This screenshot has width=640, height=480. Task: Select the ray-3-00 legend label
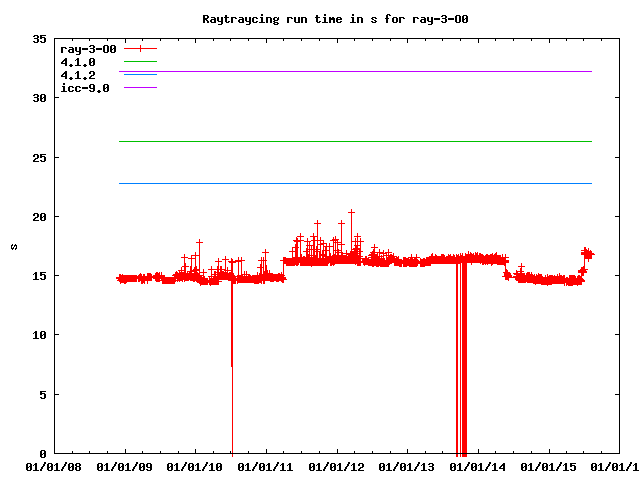[88, 49]
